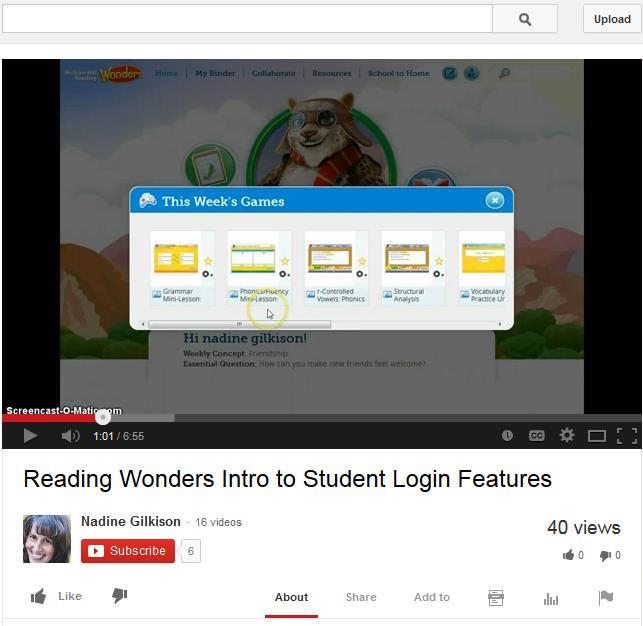Switch to theater mode icon
The image size is (643, 626).
click(x=597, y=436)
